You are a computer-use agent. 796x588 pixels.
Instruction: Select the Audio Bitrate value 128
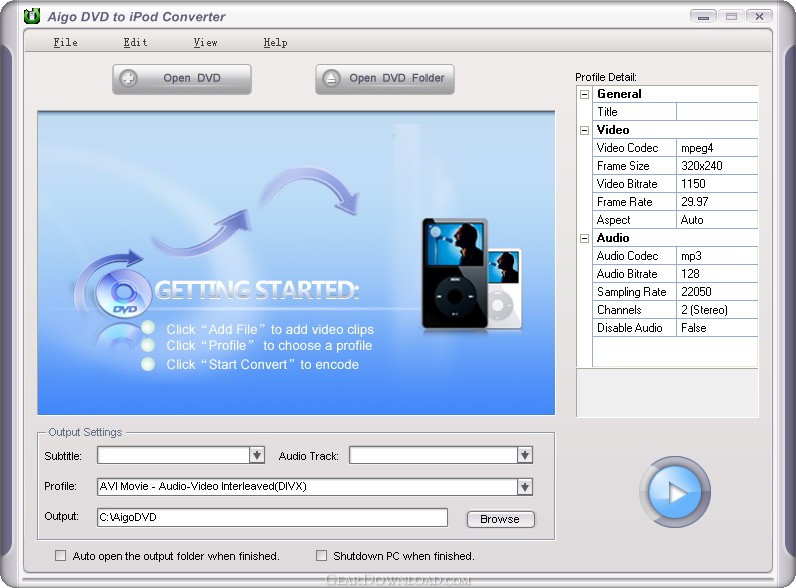717,274
